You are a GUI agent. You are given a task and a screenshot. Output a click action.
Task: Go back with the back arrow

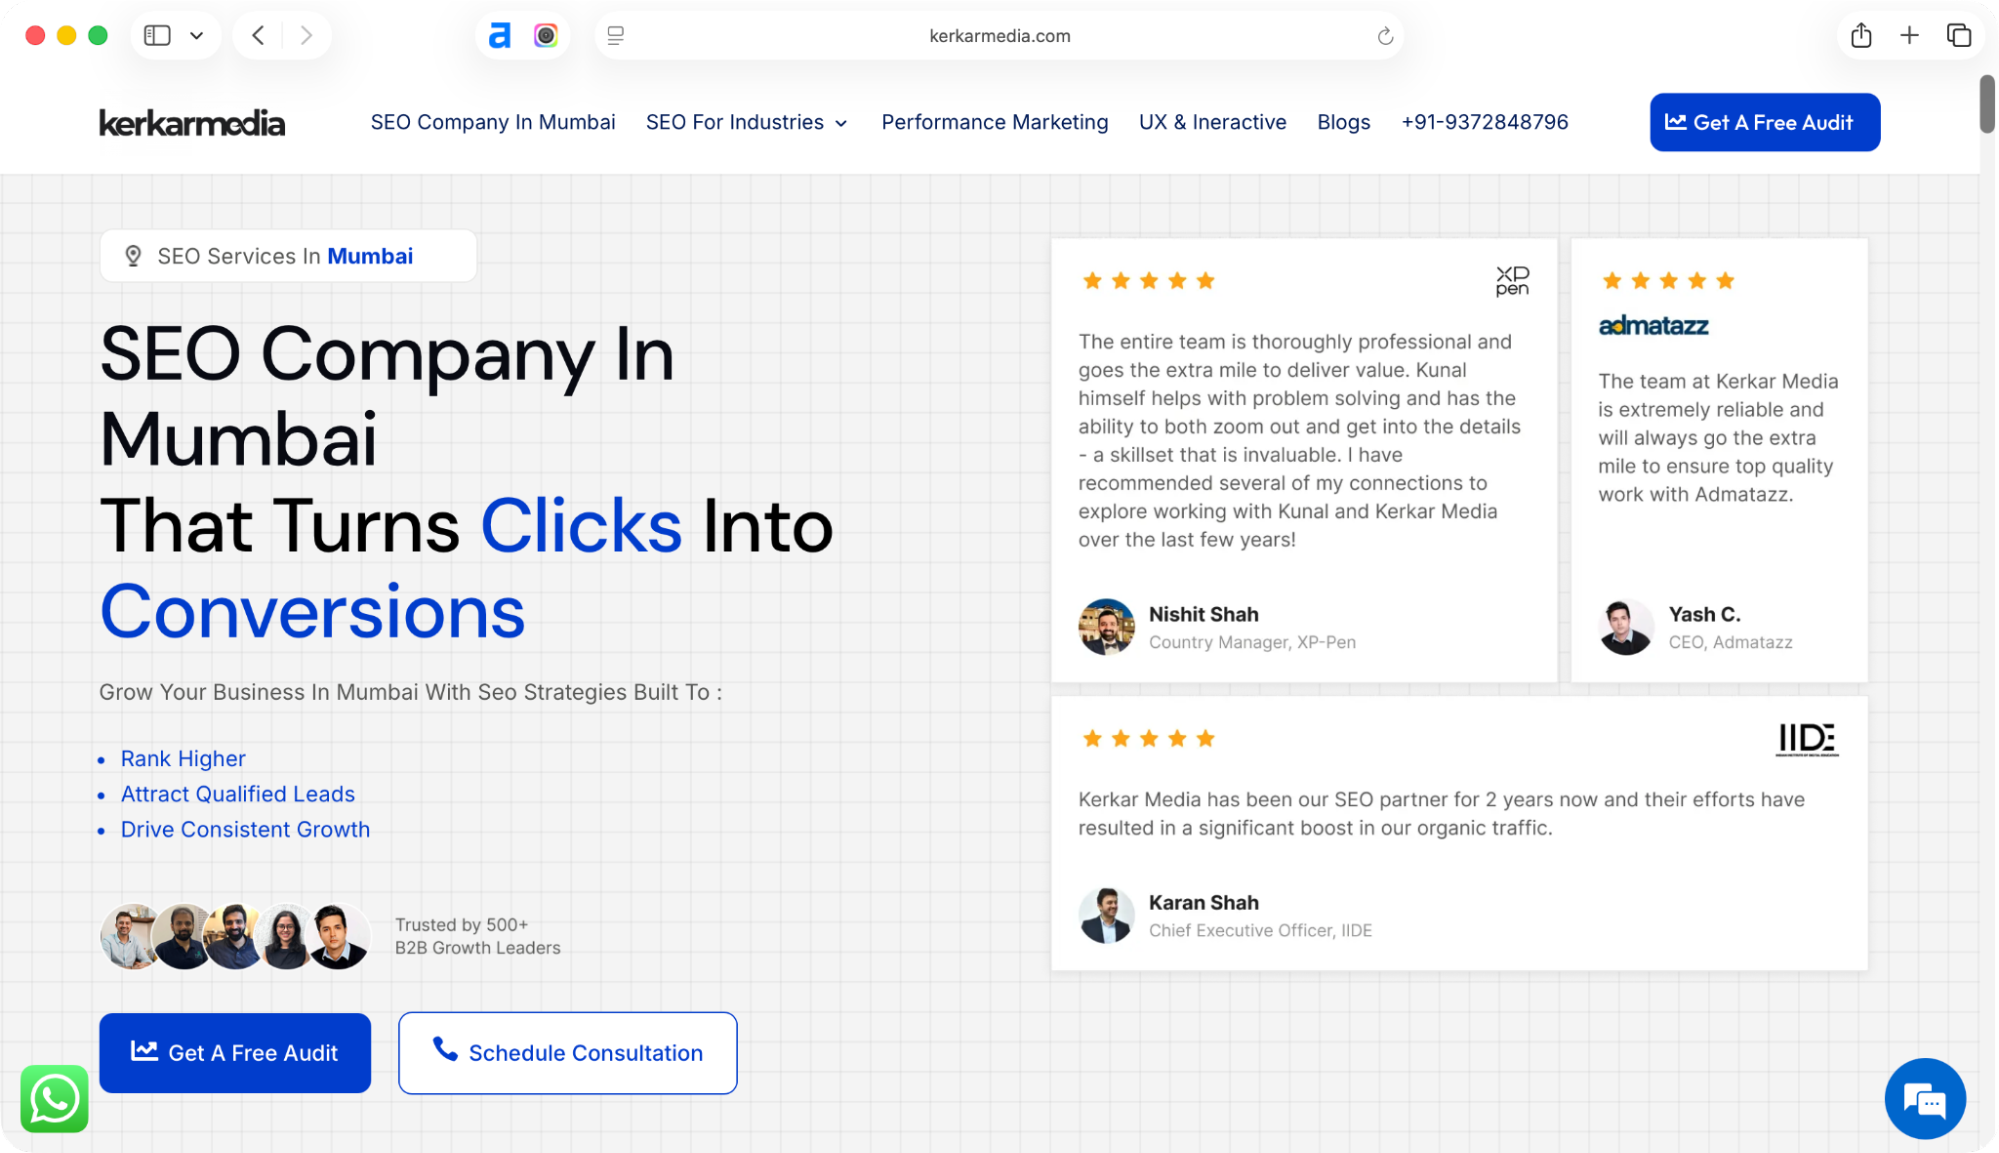click(x=258, y=36)
